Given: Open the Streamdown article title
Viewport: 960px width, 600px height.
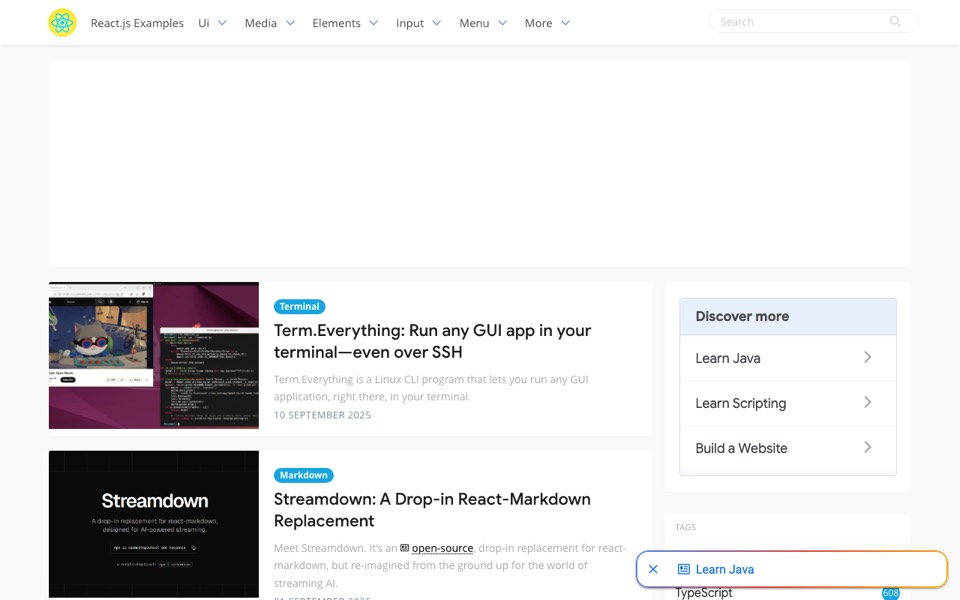Looking at the screenshot, I should tap(432, 510).
